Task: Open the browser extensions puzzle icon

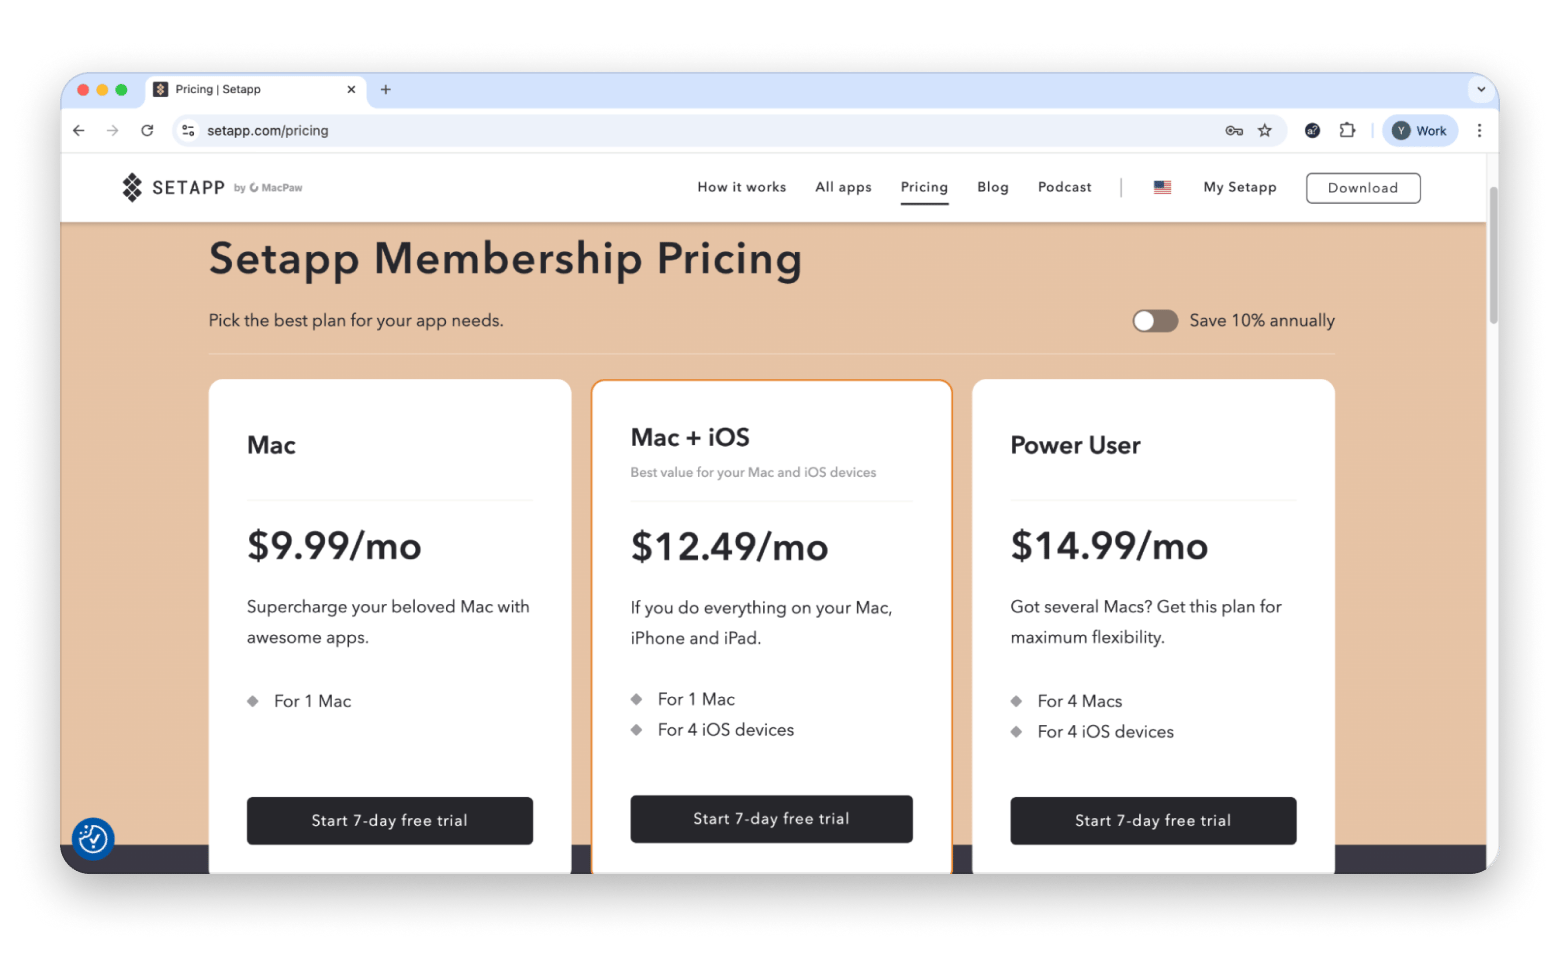Action: click(x=1347, y=130)
